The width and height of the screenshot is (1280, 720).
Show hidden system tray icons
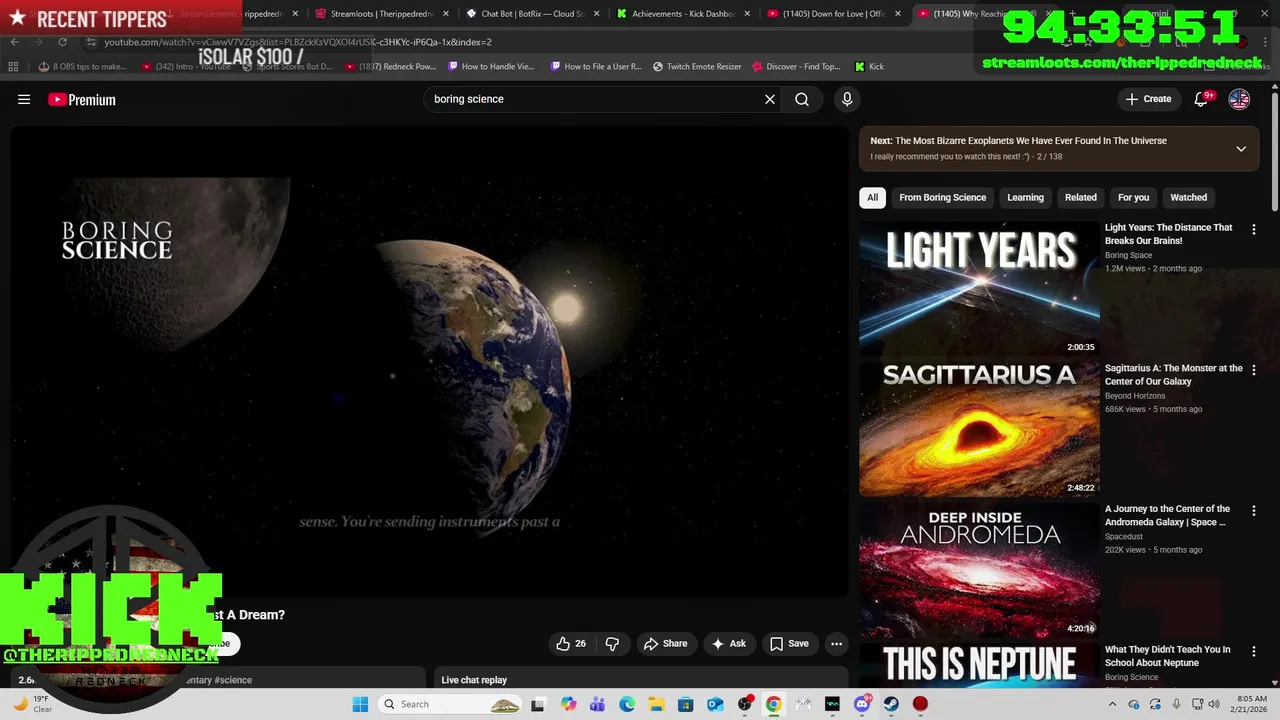1112,704
